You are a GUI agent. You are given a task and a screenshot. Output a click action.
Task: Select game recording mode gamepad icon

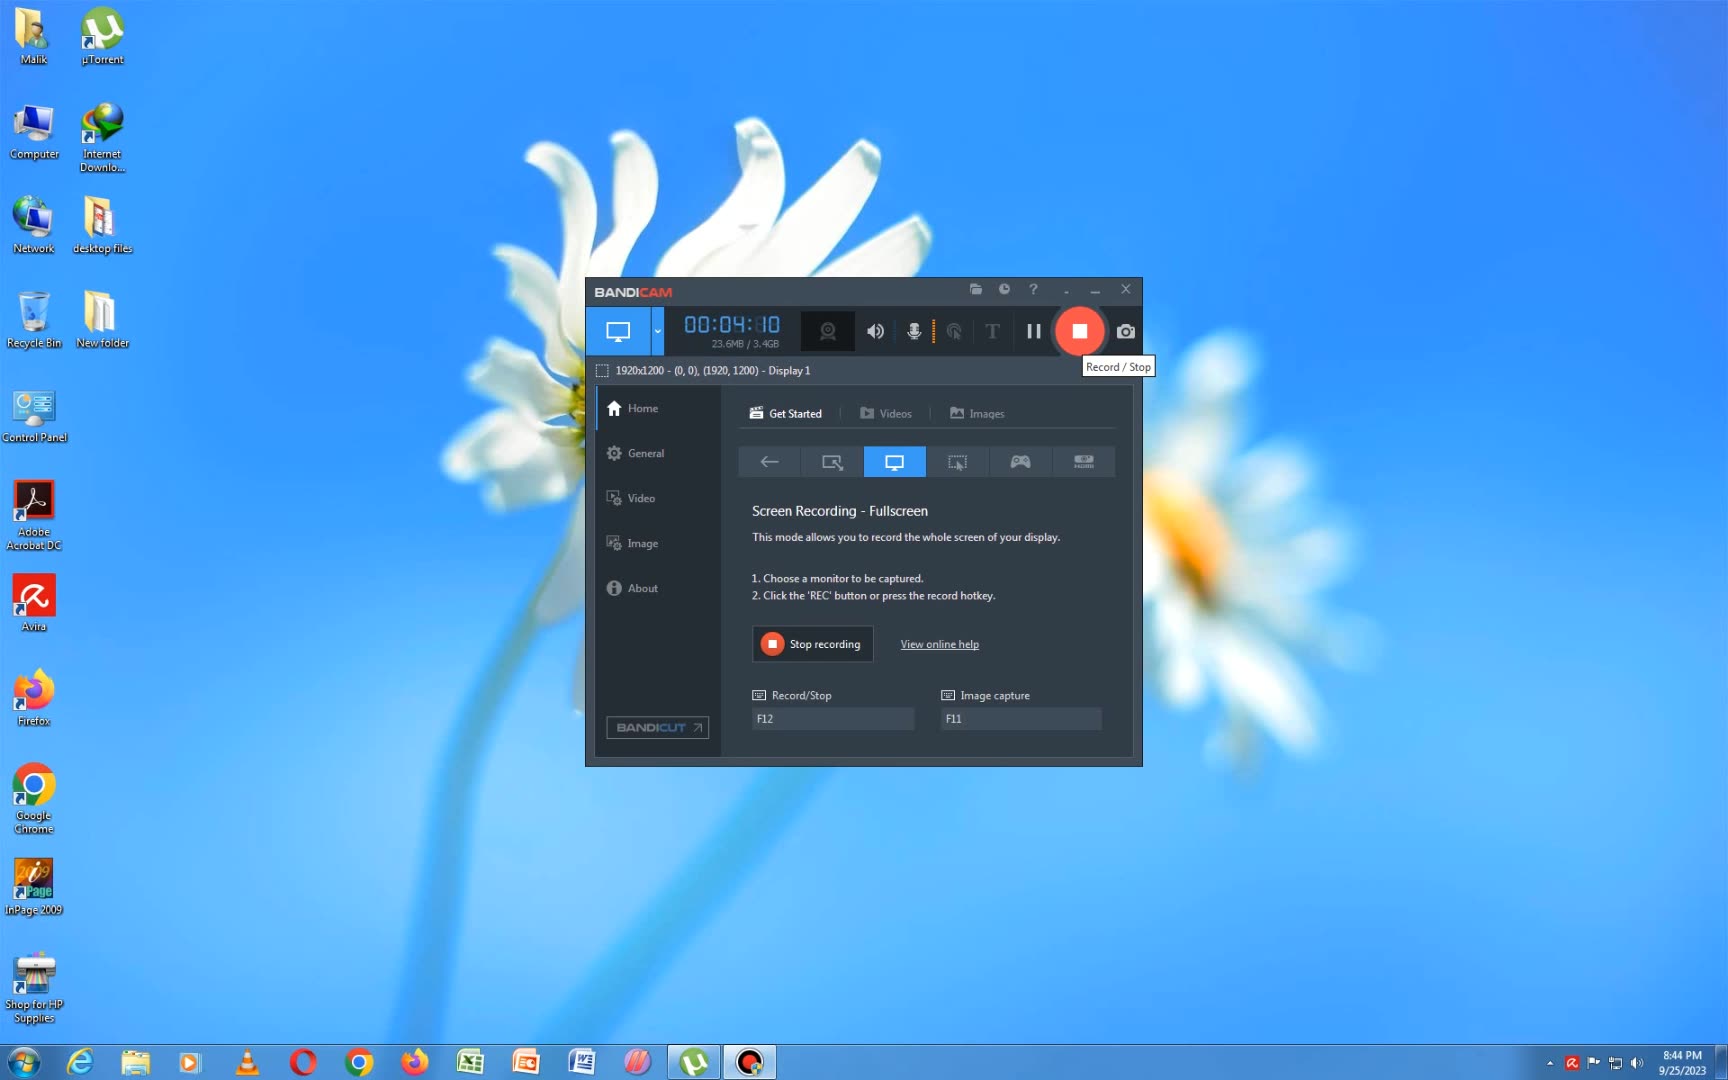[x=1021, y=462]
